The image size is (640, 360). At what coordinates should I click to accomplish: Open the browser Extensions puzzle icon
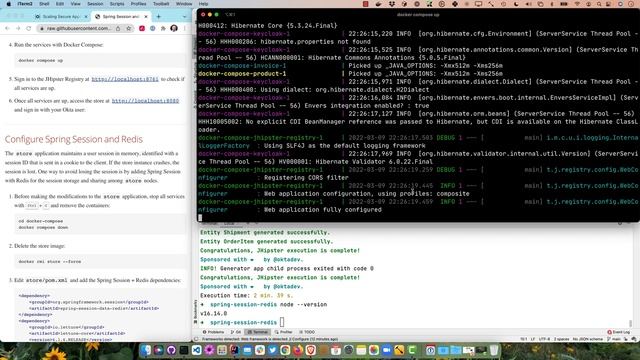point(163,28)
